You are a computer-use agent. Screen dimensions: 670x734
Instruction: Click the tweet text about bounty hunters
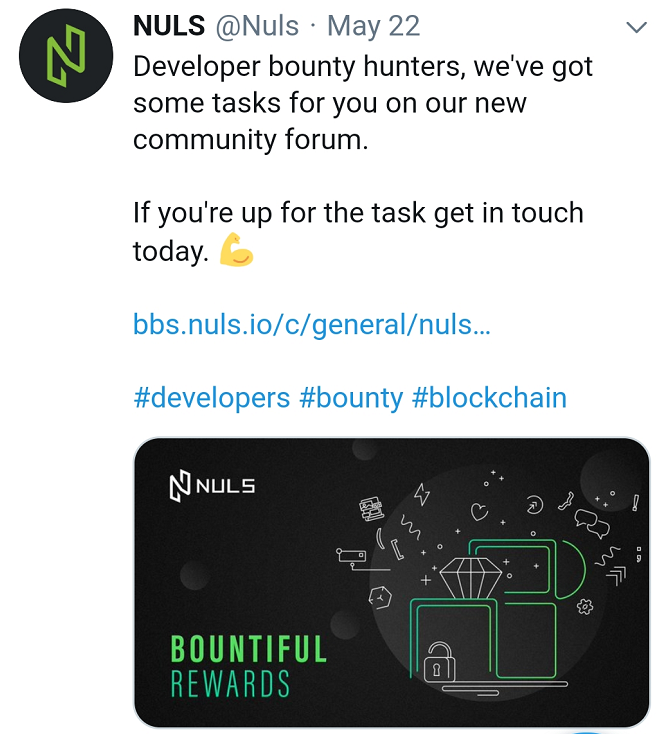[x=363, y=103]
